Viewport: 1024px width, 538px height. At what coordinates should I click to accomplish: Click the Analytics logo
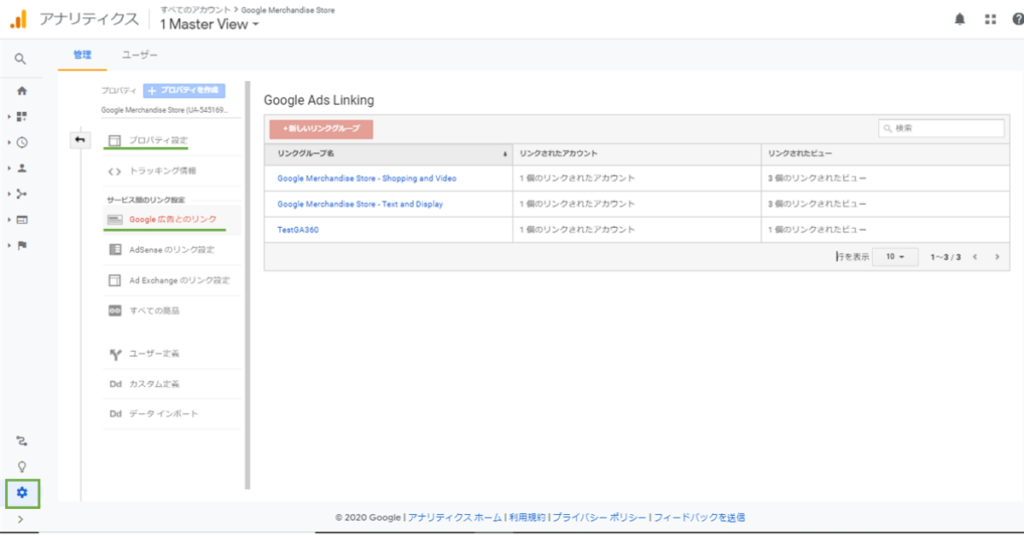18,19
